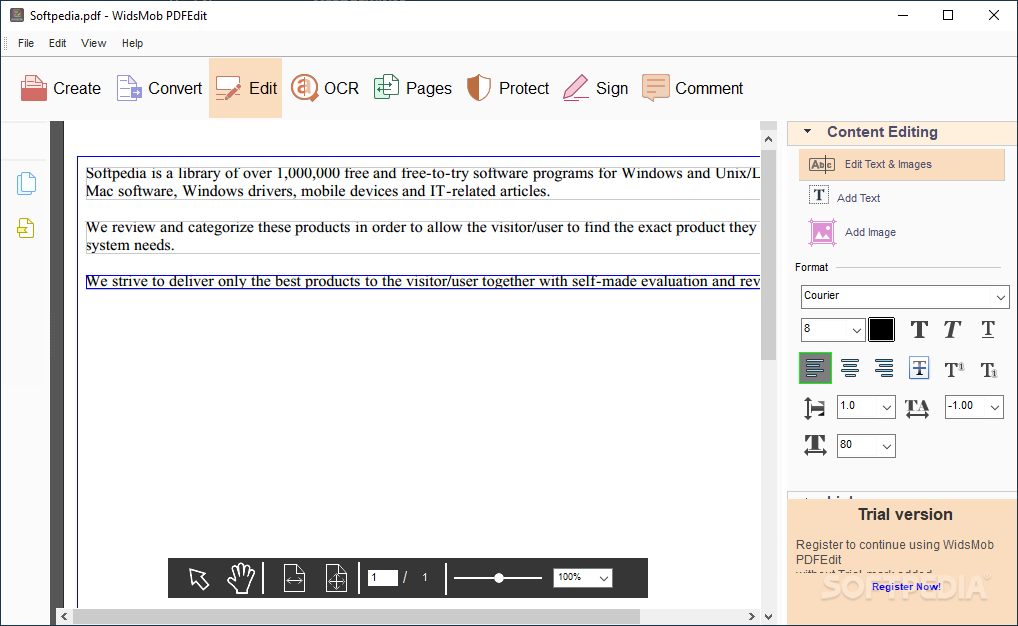Click the vertical scrollbar up arrow
Screen dimensions: 1018x626
click(x=768, y=139)
